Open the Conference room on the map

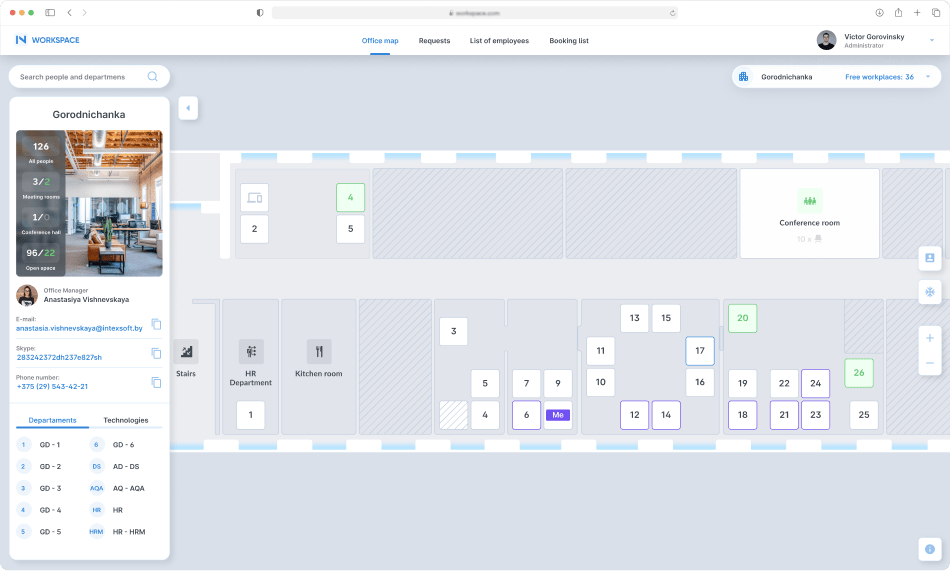click(x=809, y=213)
